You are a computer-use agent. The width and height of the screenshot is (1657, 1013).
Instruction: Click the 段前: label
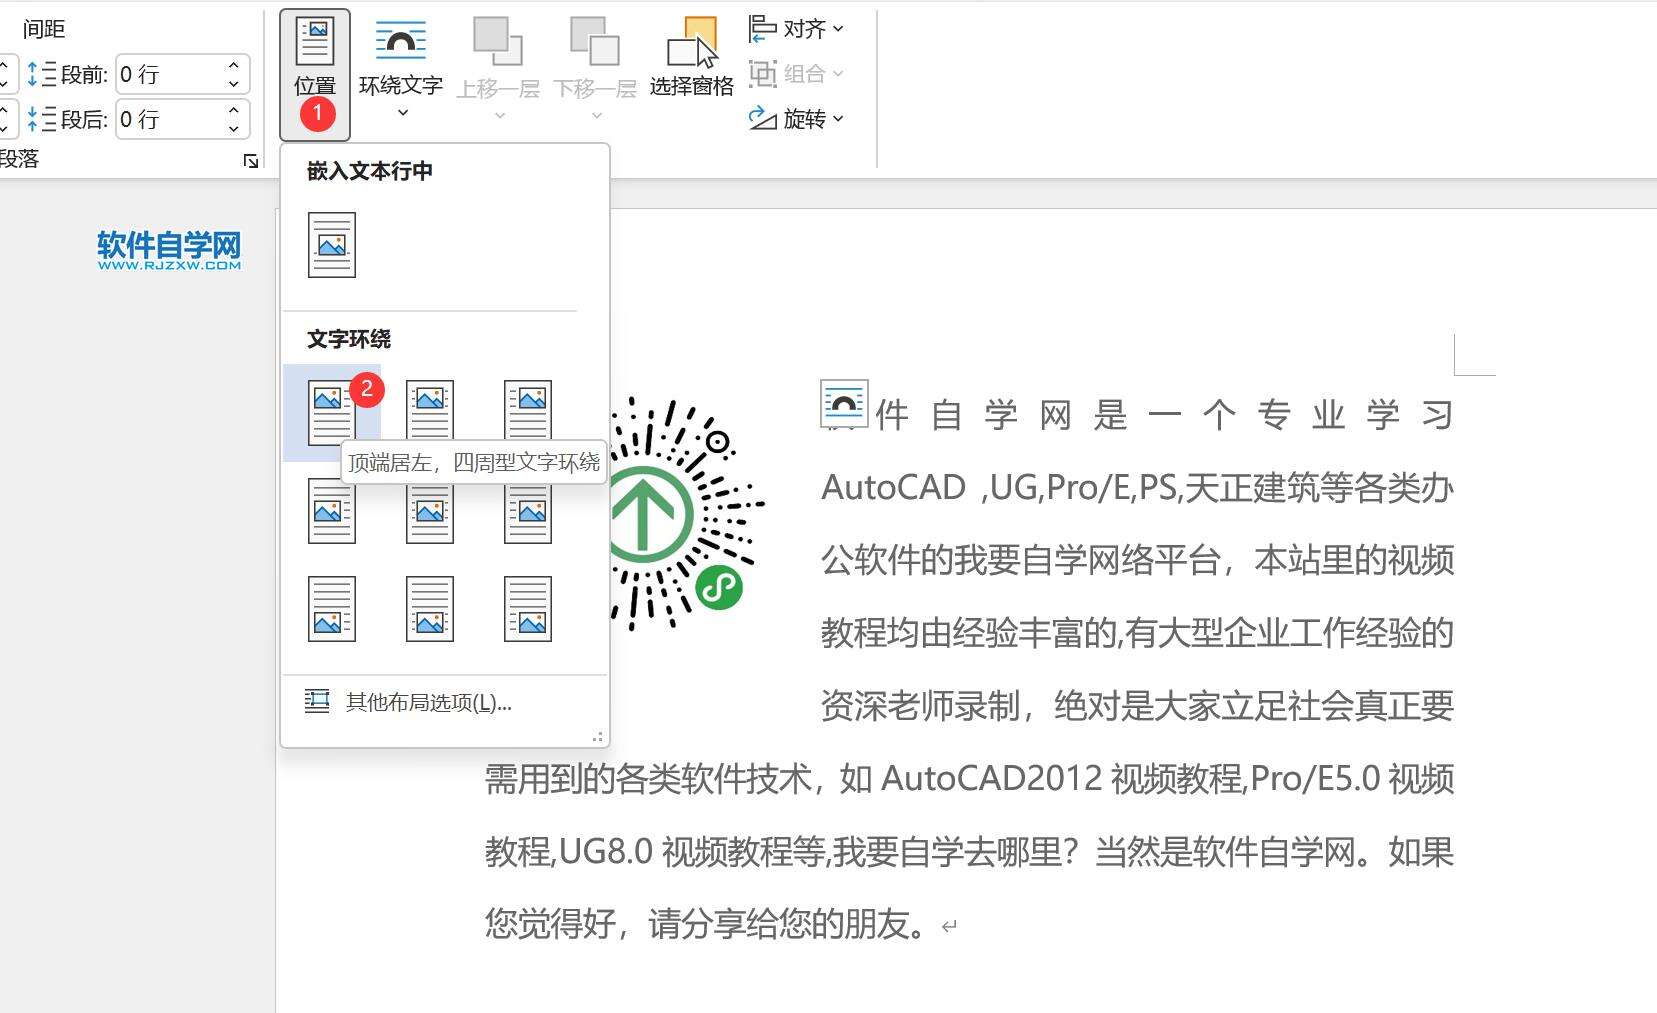point(84,75)
